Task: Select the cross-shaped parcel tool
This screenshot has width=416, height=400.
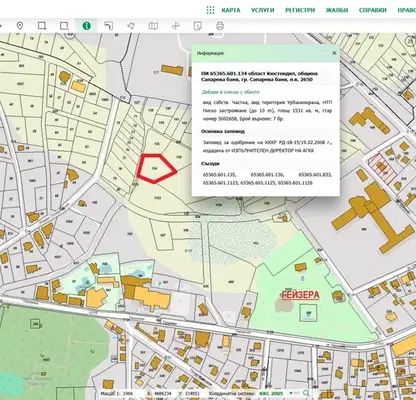Action: point(176,26)
